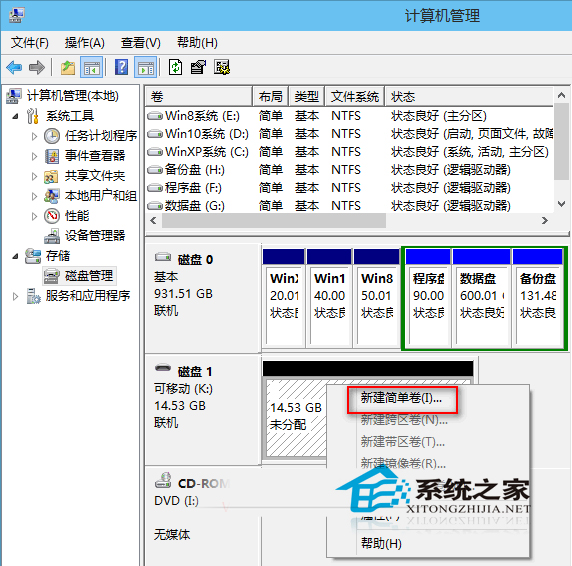Open the 操作(A) menu
This screenshot has width=572, height=566.
(85, 43)
